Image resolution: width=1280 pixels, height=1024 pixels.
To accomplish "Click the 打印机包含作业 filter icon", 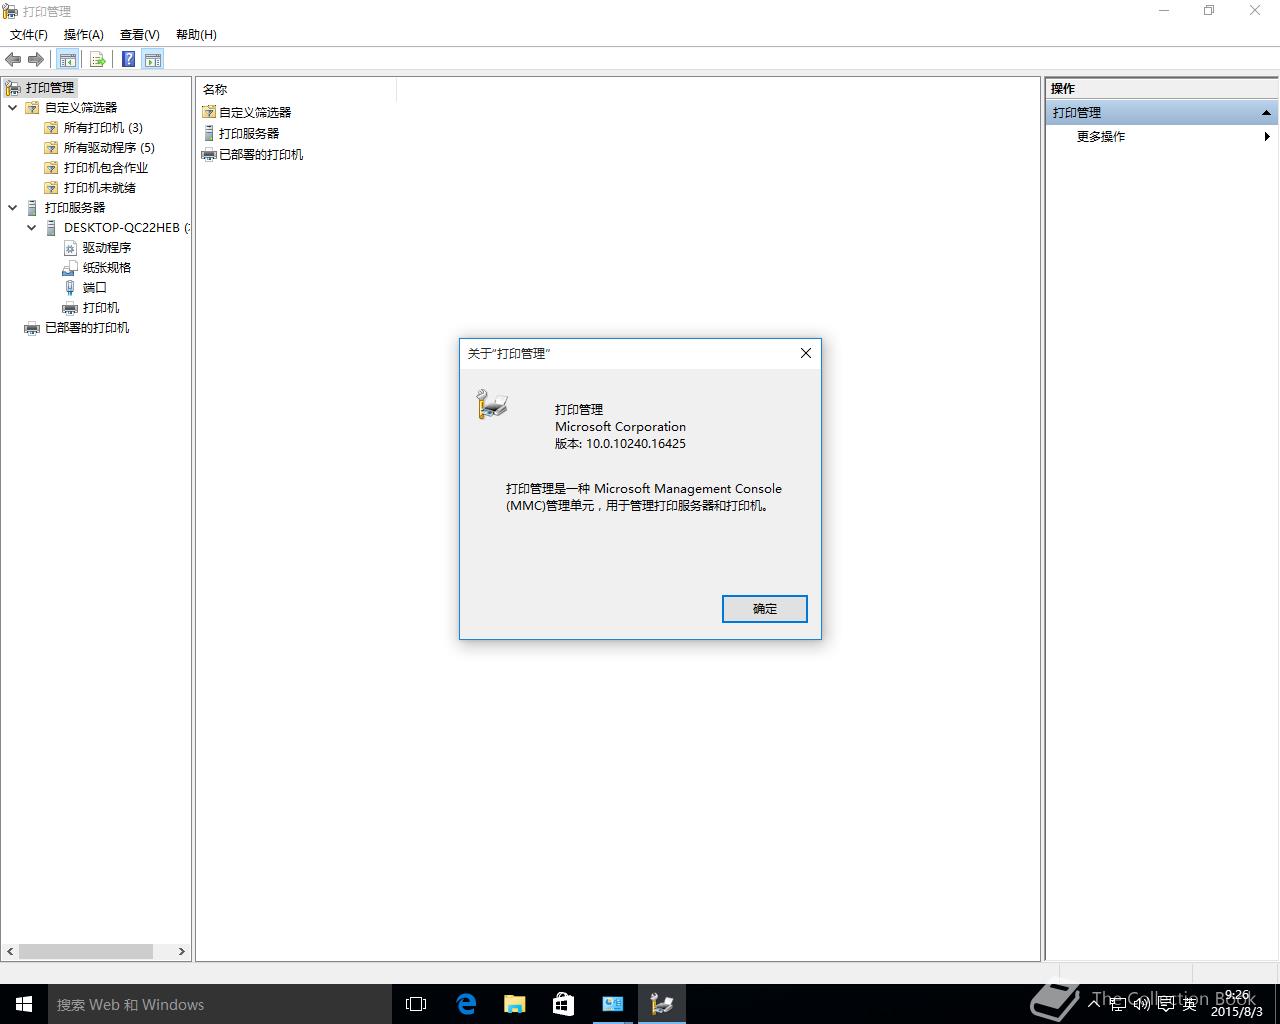I will [x=51, y=167].
